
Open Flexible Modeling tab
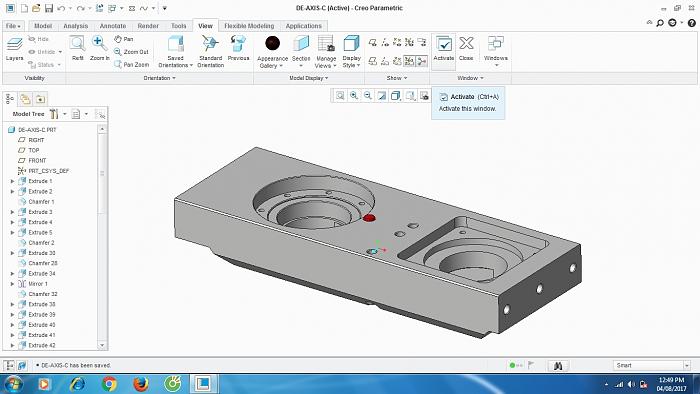coord(249,26)
